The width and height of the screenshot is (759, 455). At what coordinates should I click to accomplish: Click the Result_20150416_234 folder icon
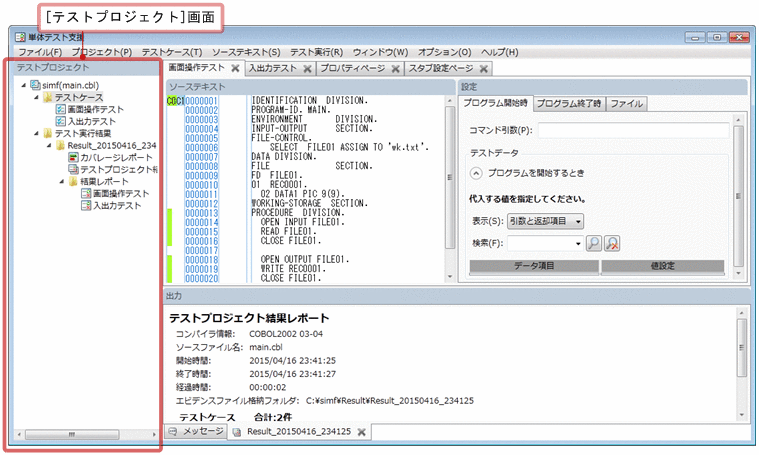(61, 145)
